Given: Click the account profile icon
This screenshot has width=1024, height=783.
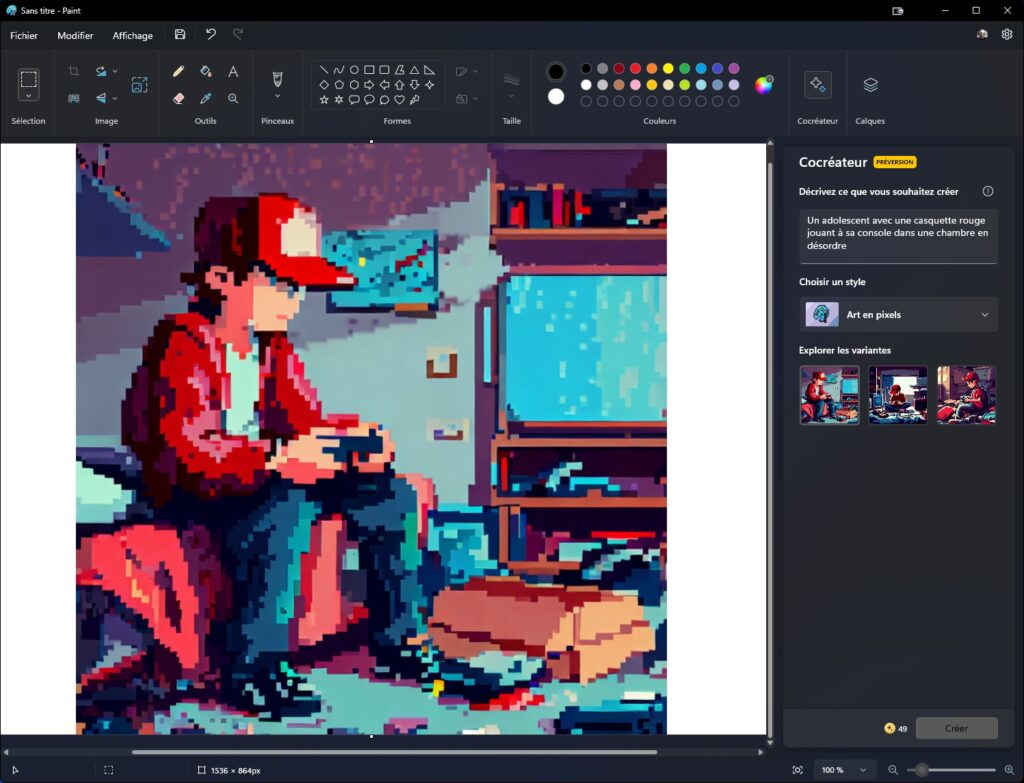Looking at the screenshot, I should 982,35.
